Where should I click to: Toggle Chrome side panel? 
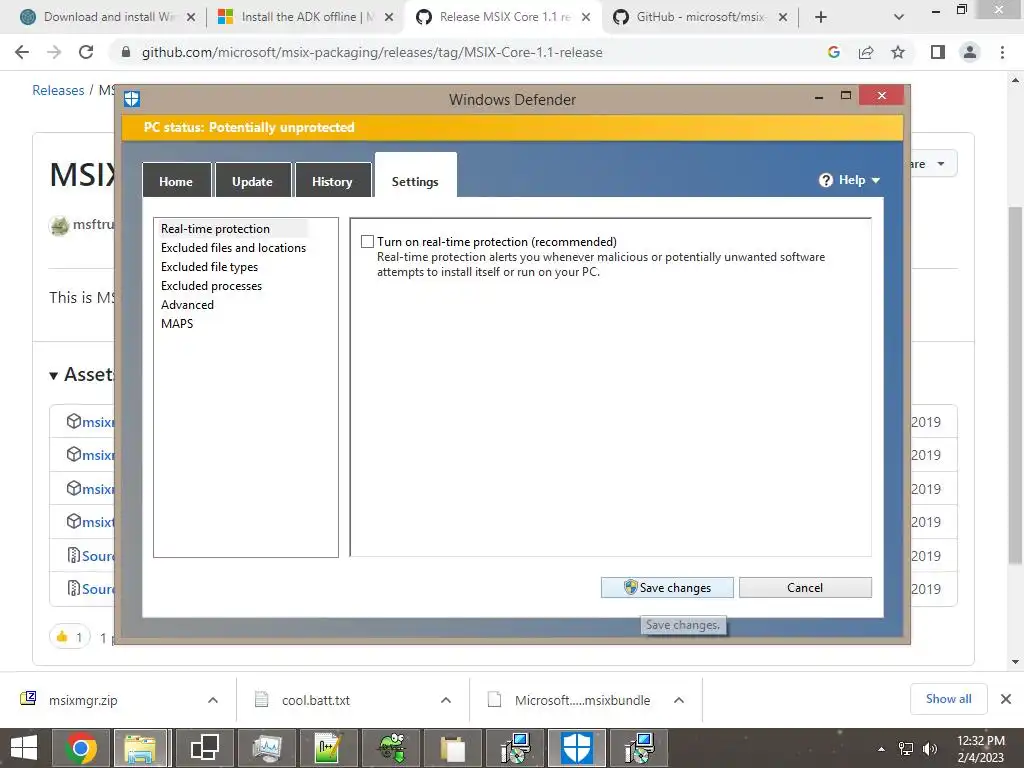[x=938, y=52]
